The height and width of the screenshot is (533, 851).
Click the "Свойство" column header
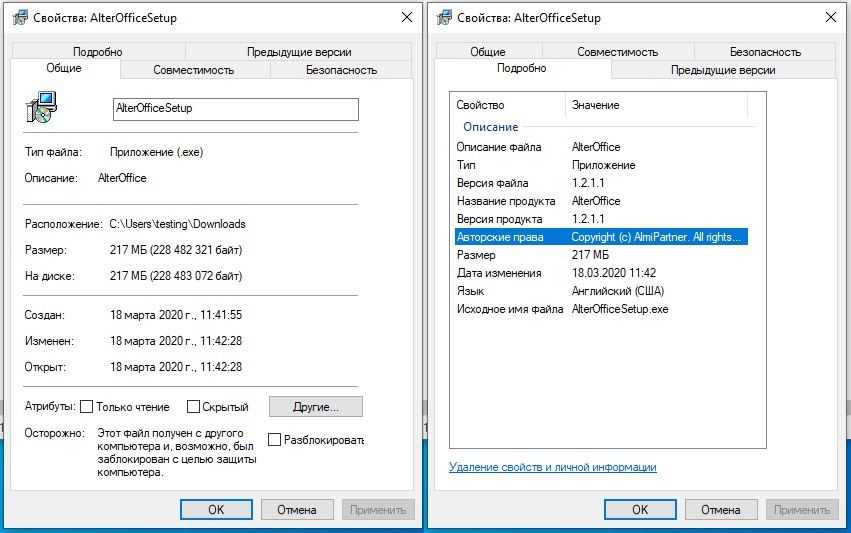click(480, 105)
